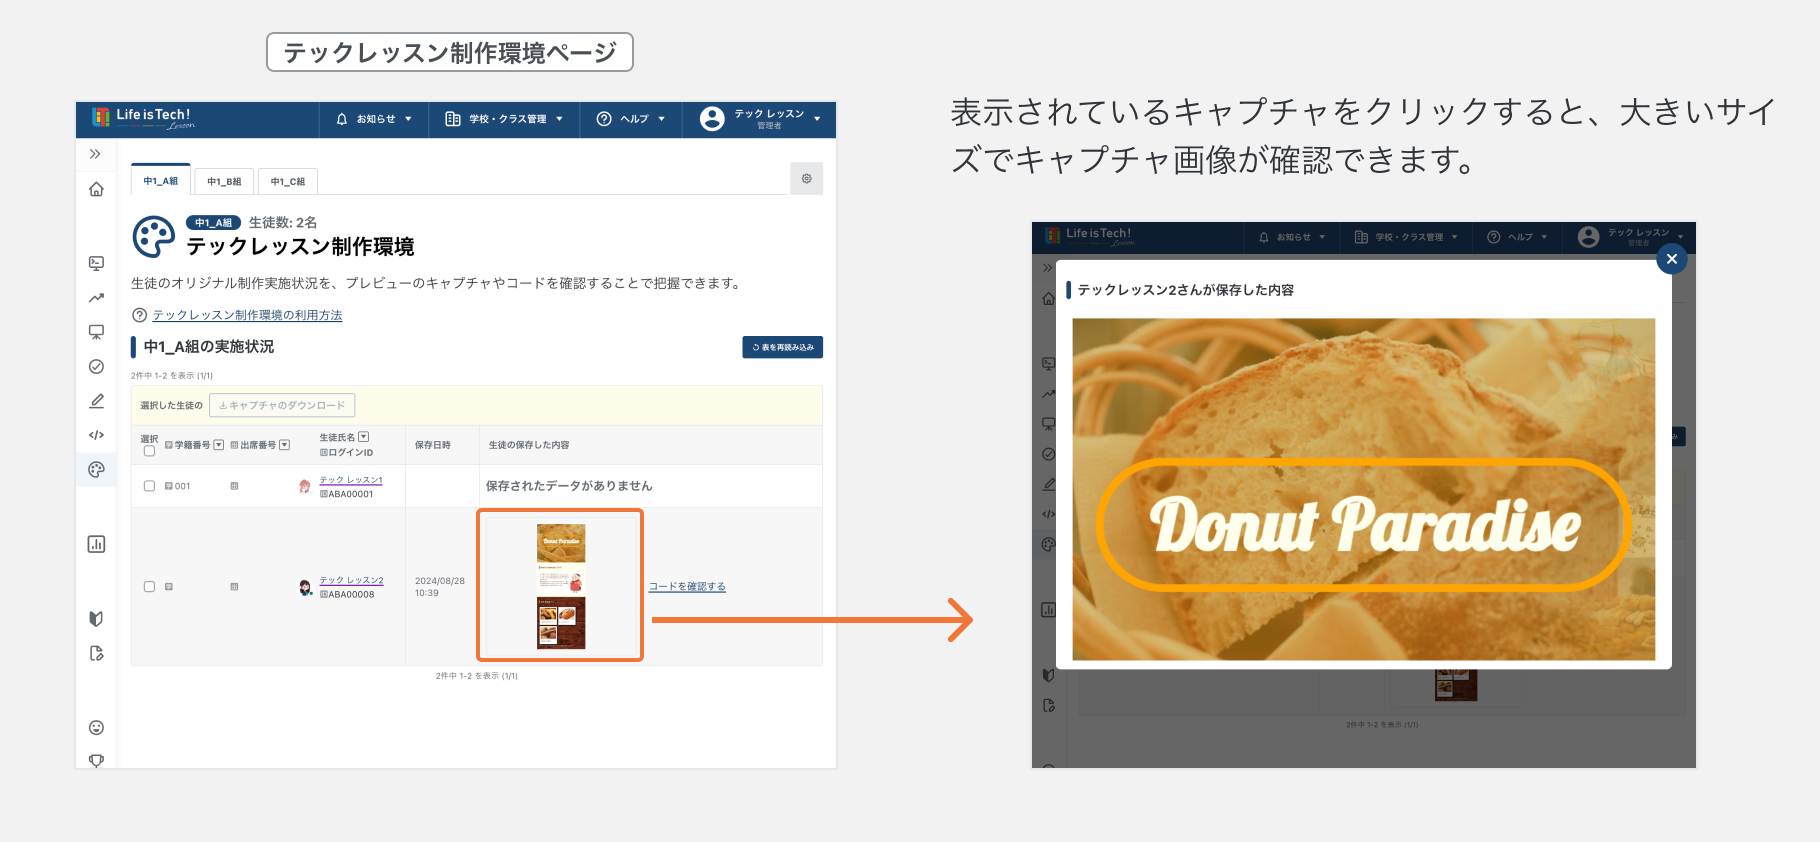The width and height of the screenshot is (1820, 842).
Task: Switch to the 中1_A組 tab
Action: (160, 180)
